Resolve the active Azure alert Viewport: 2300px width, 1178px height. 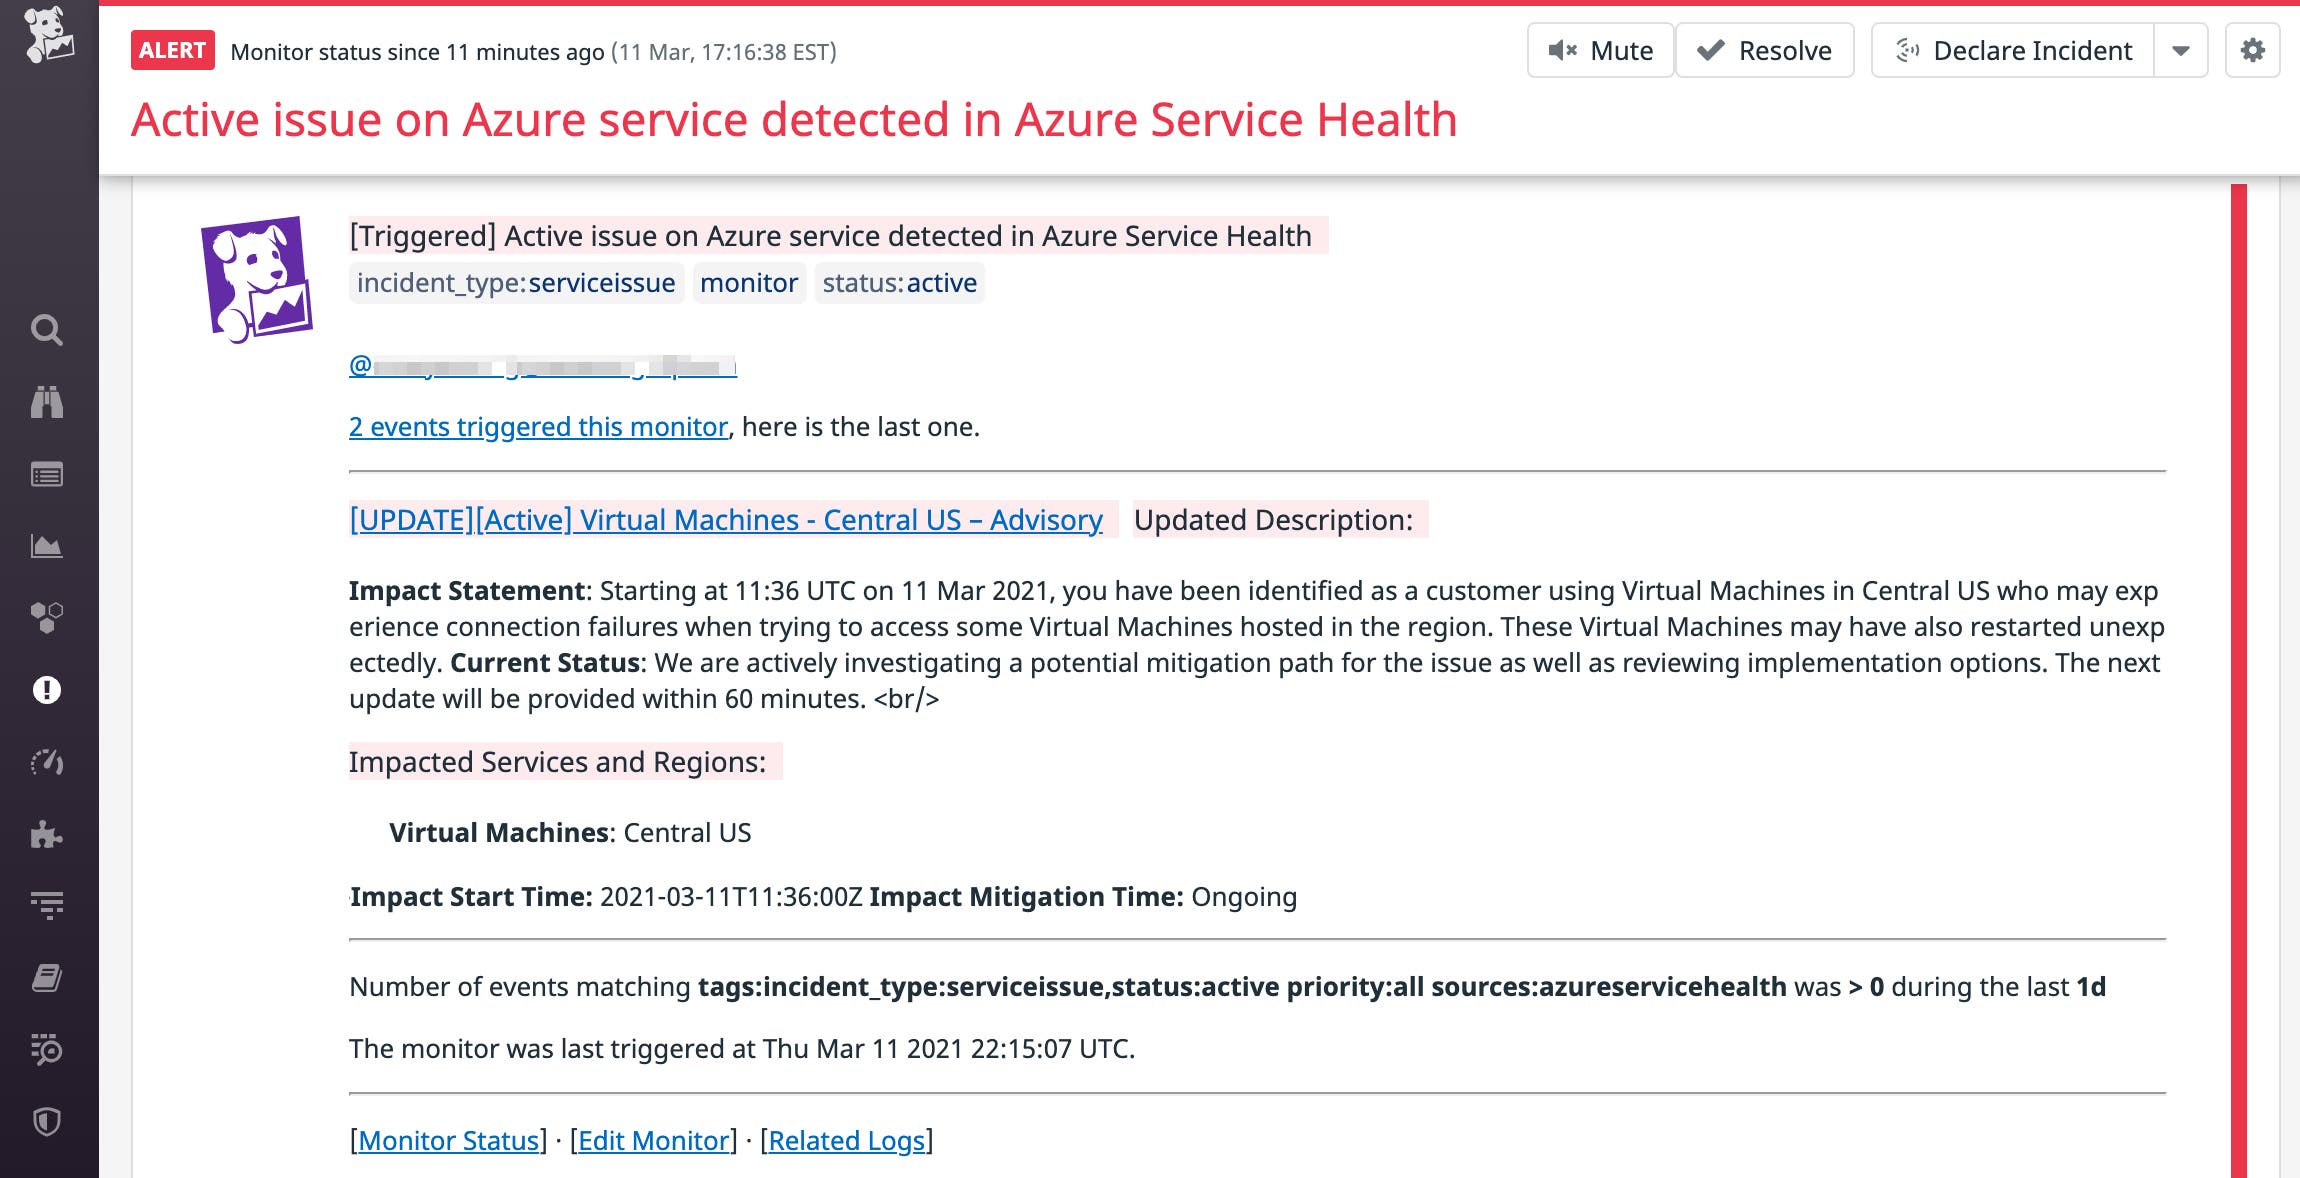click(x=1765, y=49)
